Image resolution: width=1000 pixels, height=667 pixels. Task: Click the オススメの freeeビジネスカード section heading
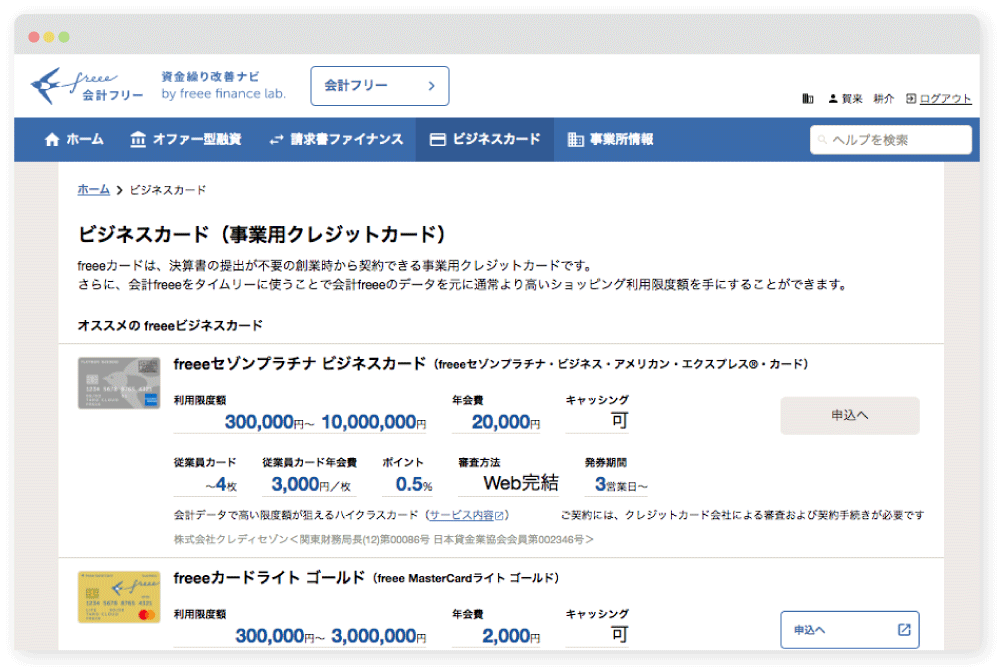(170, 325)
